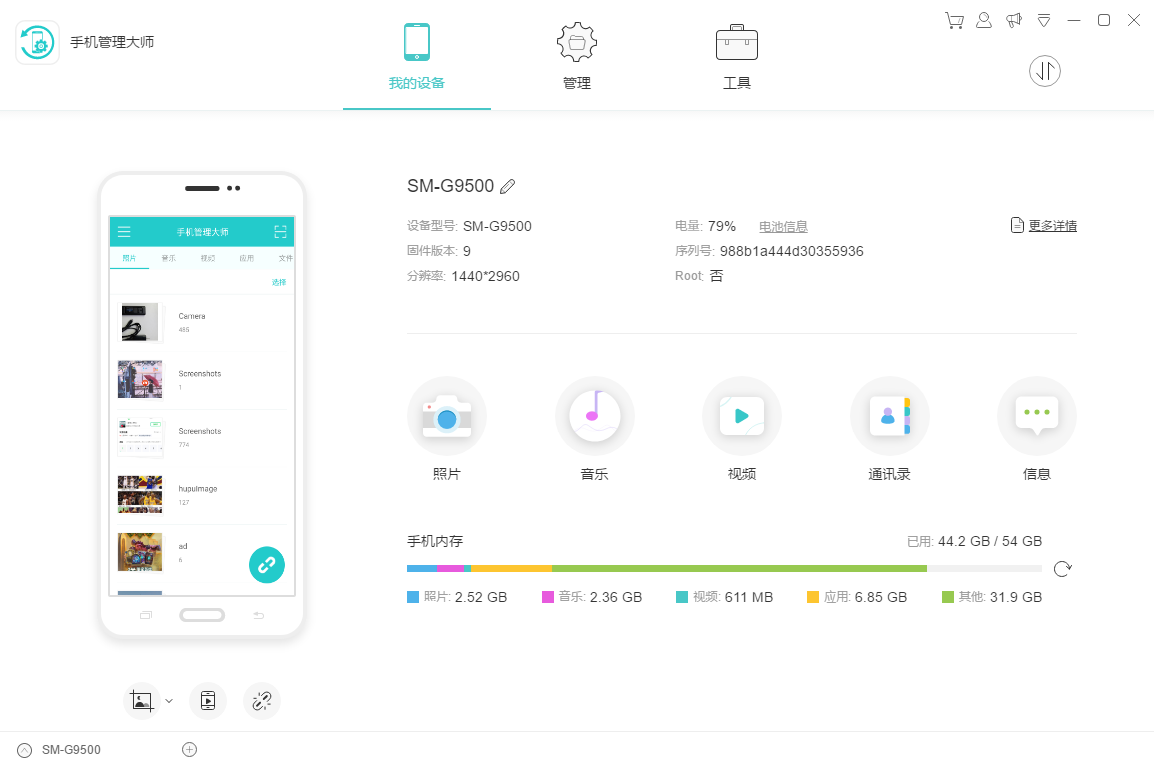This screenshot has height=768, width=1154.
Task: Open the file transfer sort icon
Action: pos(1044,70)
